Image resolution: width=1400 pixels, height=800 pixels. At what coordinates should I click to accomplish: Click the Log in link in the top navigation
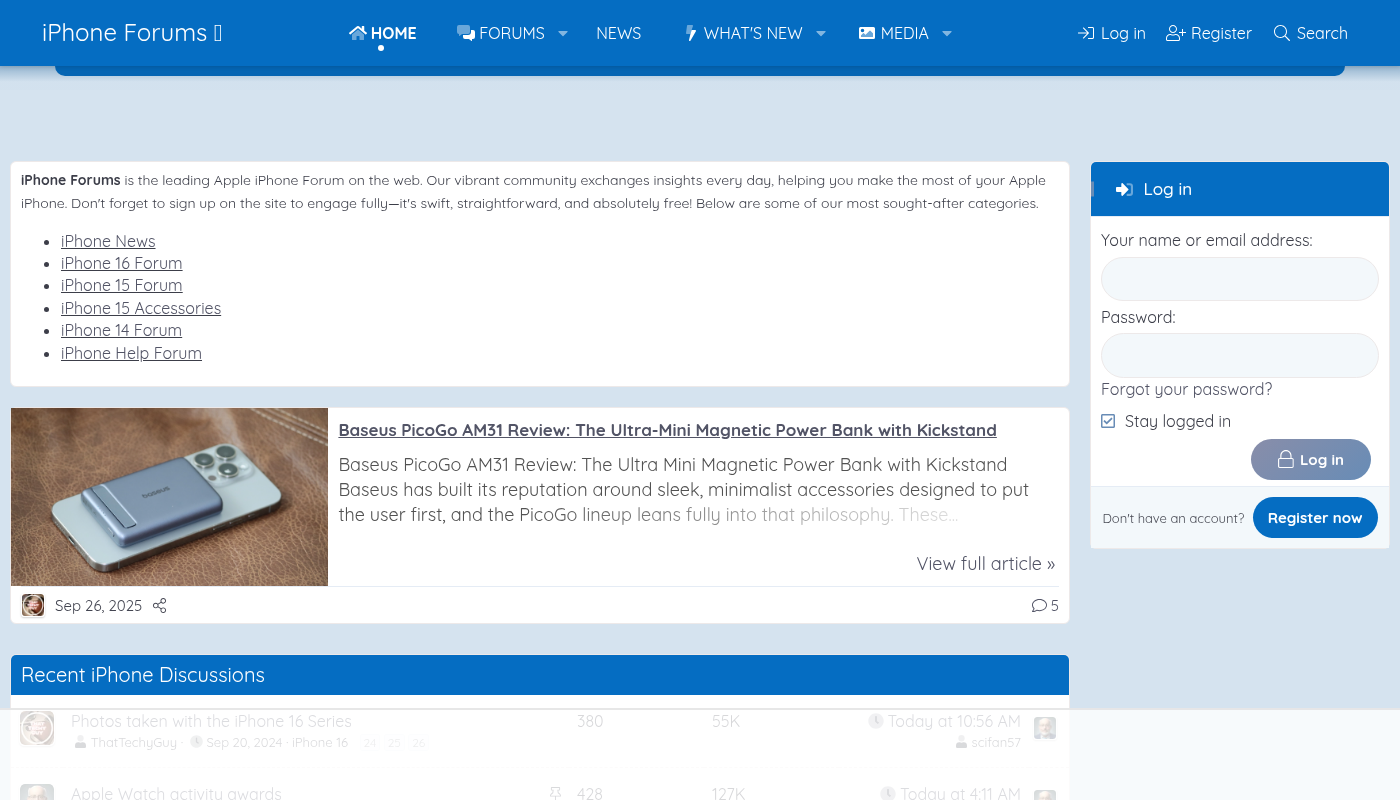pos(1111,33)
